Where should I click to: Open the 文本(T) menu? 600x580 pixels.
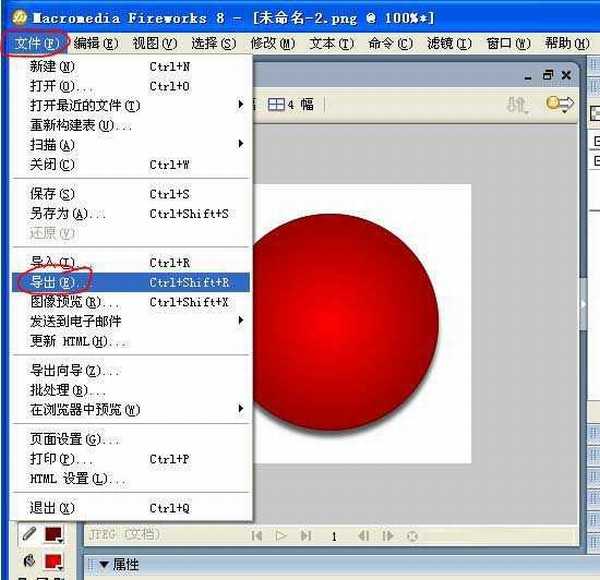[x=331, y=44]
